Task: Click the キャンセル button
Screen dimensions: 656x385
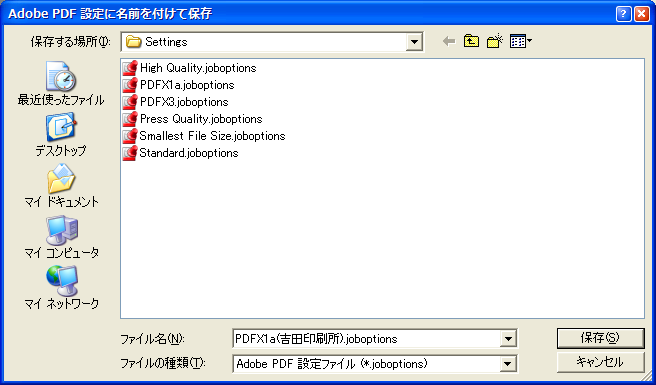Action: click(600, 362)
